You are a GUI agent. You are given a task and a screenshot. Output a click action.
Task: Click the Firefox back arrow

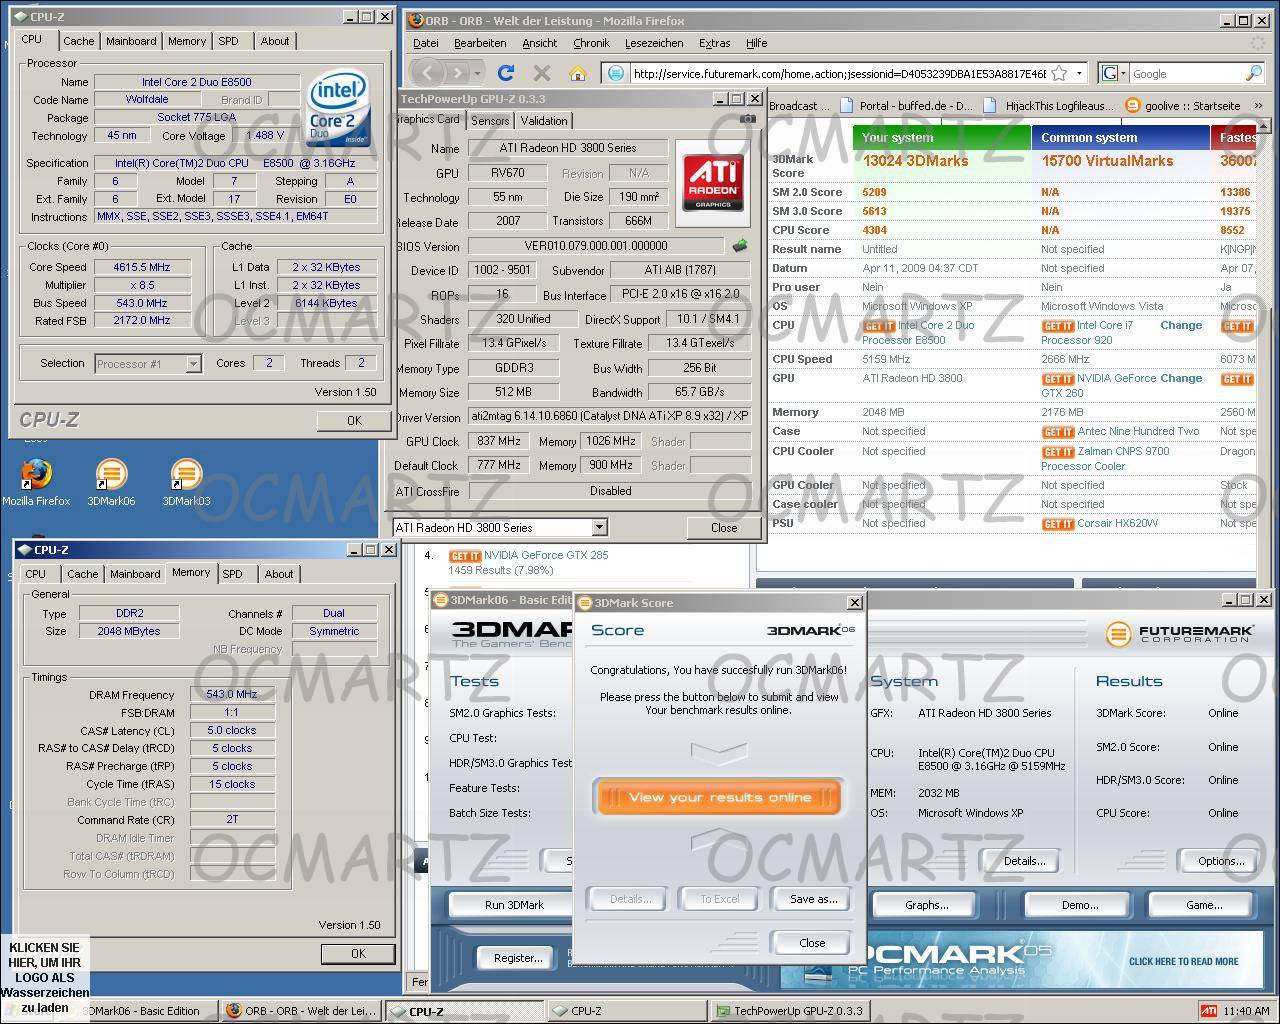tap(427, 73)
